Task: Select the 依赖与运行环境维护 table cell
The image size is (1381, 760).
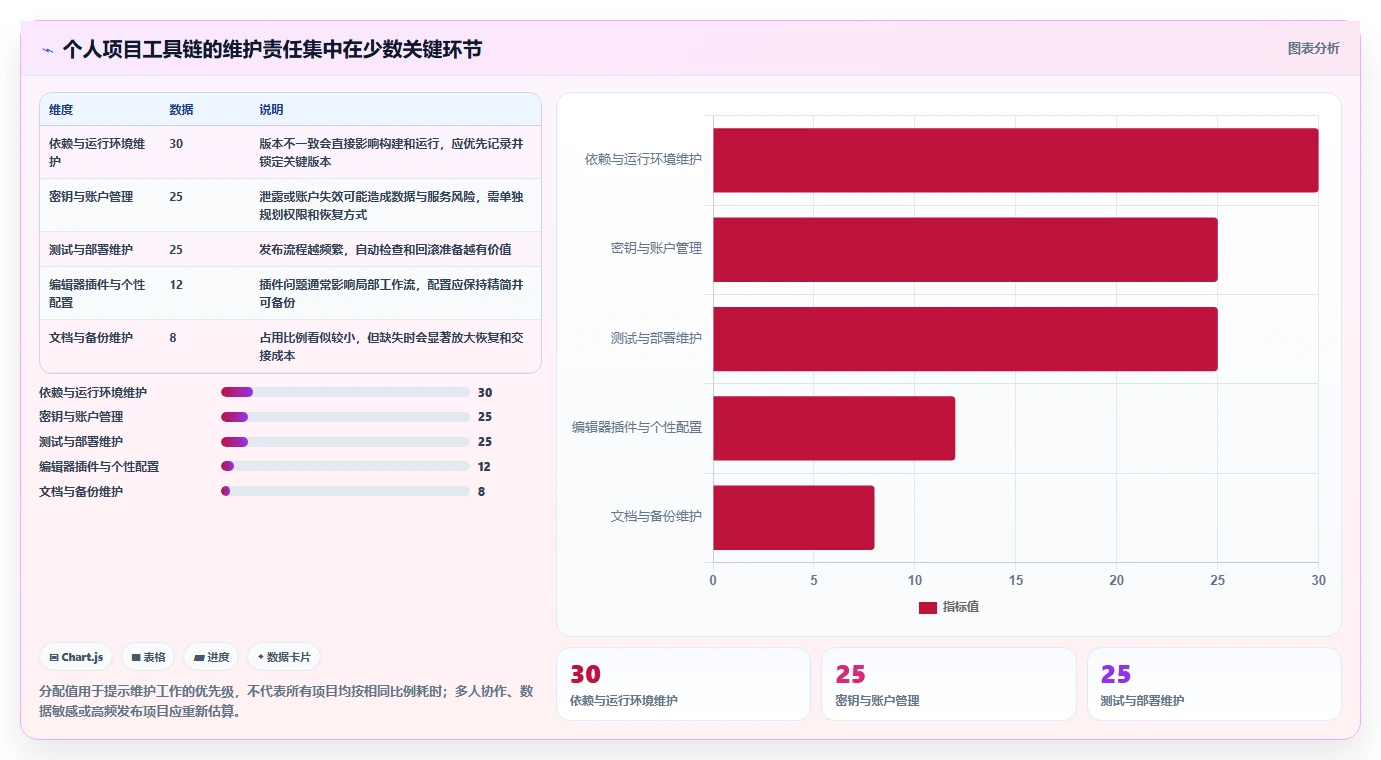Action: [x=98, y=152]
